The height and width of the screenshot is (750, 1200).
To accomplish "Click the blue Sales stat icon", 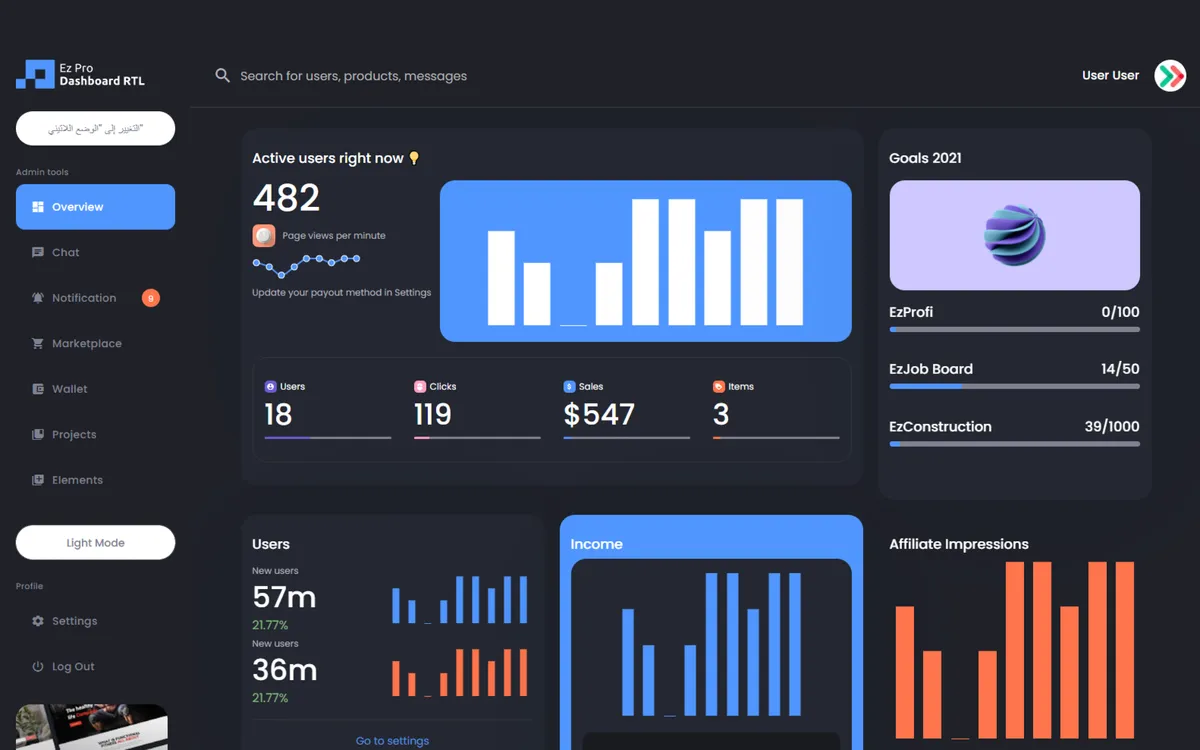I will point(569,386).
